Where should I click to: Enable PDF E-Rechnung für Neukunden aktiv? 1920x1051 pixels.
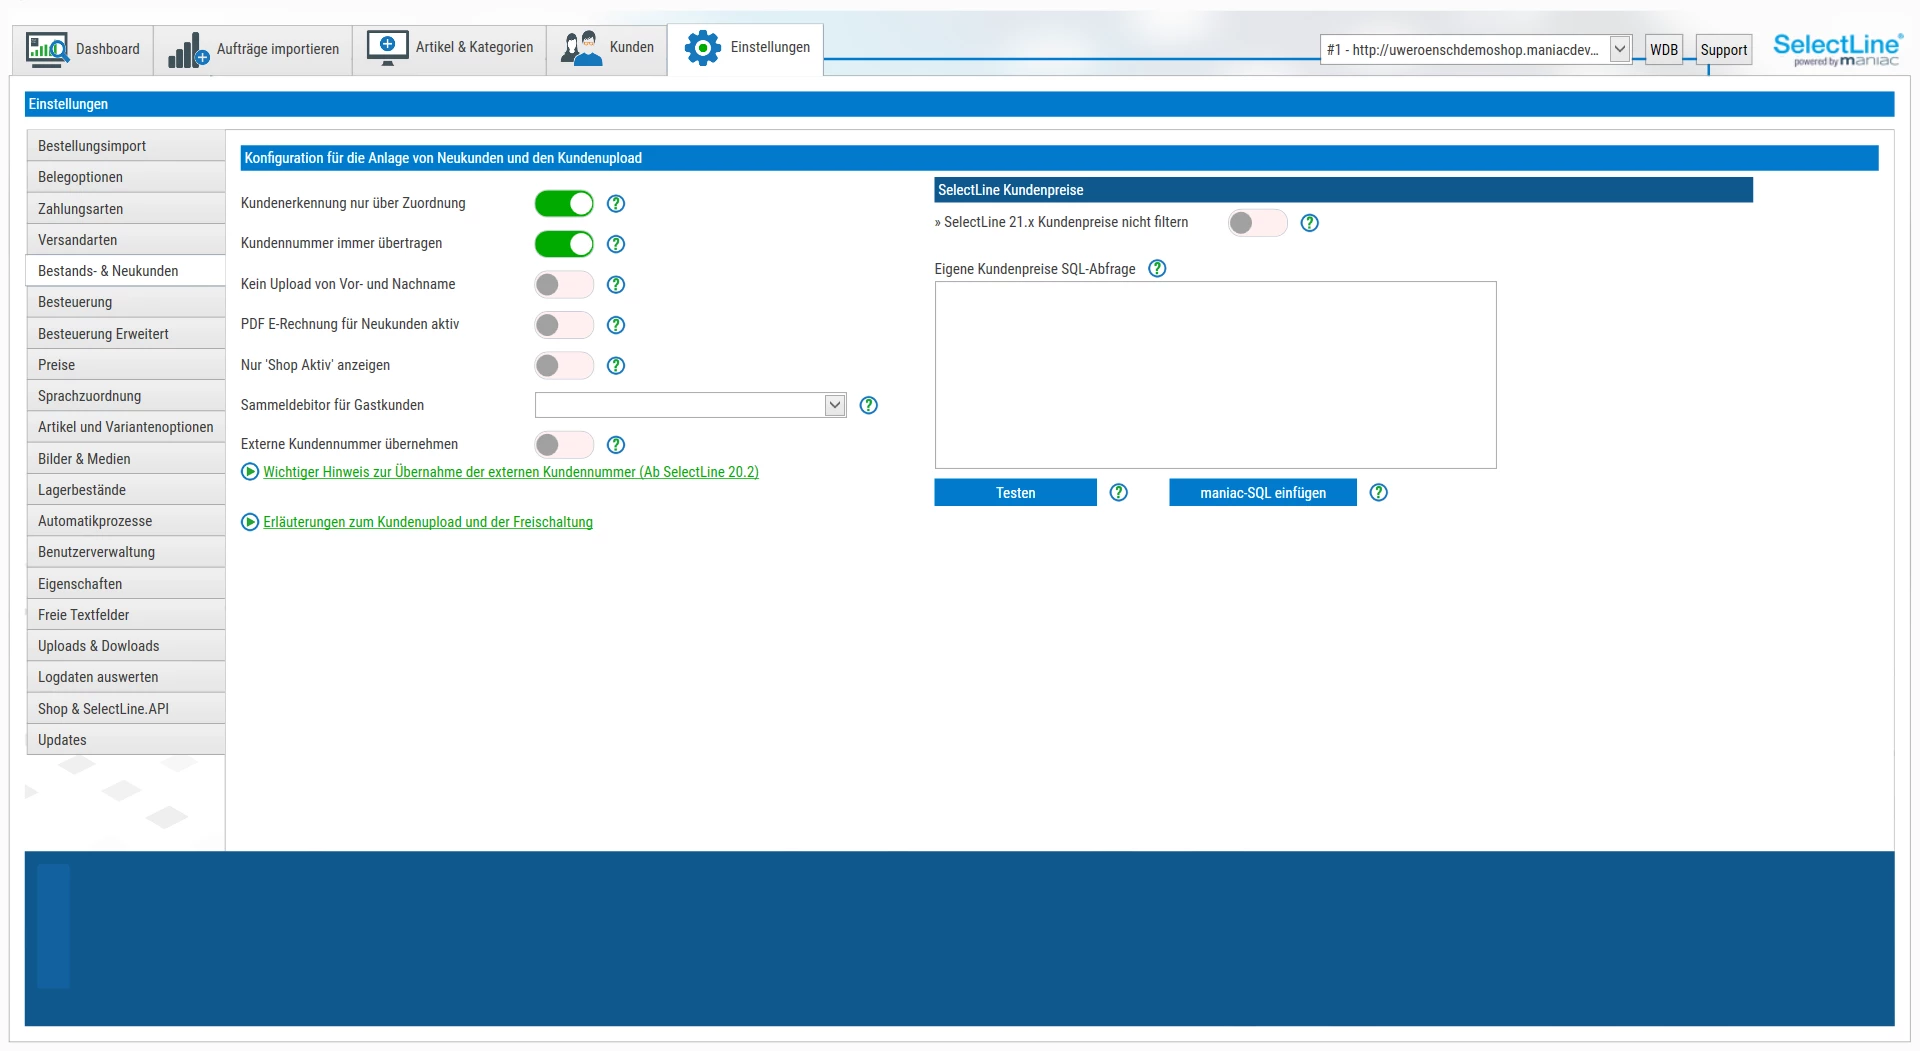click(564, 325)
